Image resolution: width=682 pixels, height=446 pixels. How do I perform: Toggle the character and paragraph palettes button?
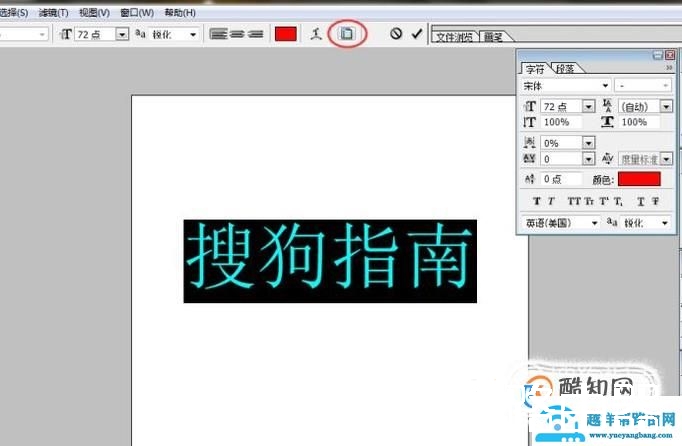[347, 34]
